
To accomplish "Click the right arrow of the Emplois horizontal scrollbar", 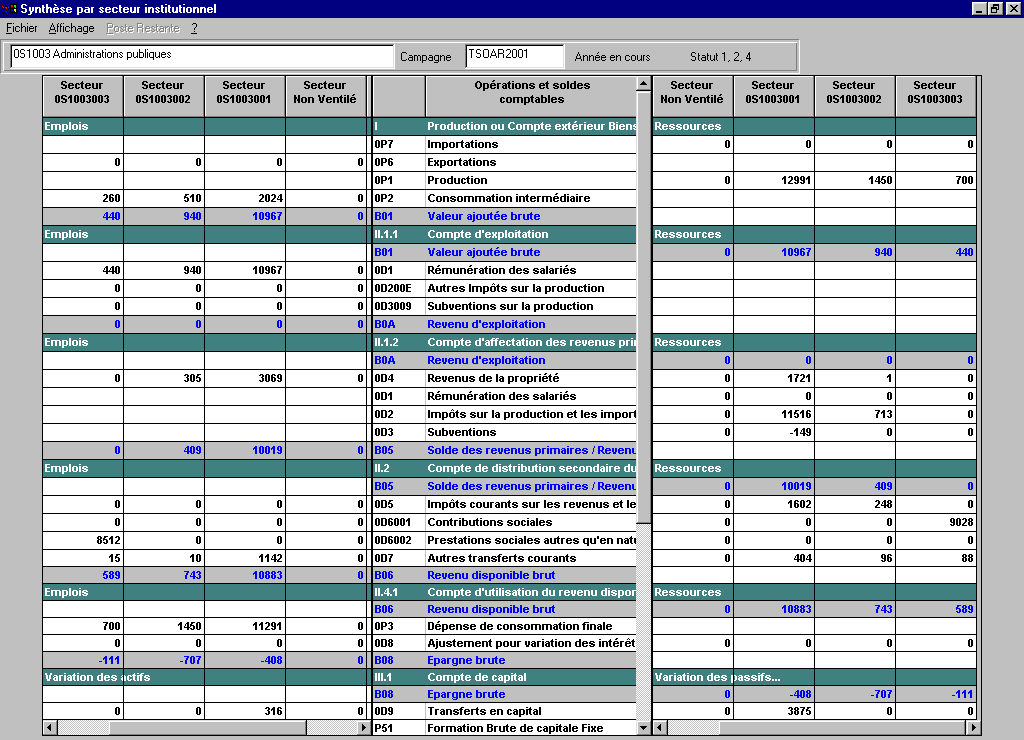I will coord(364,728).
